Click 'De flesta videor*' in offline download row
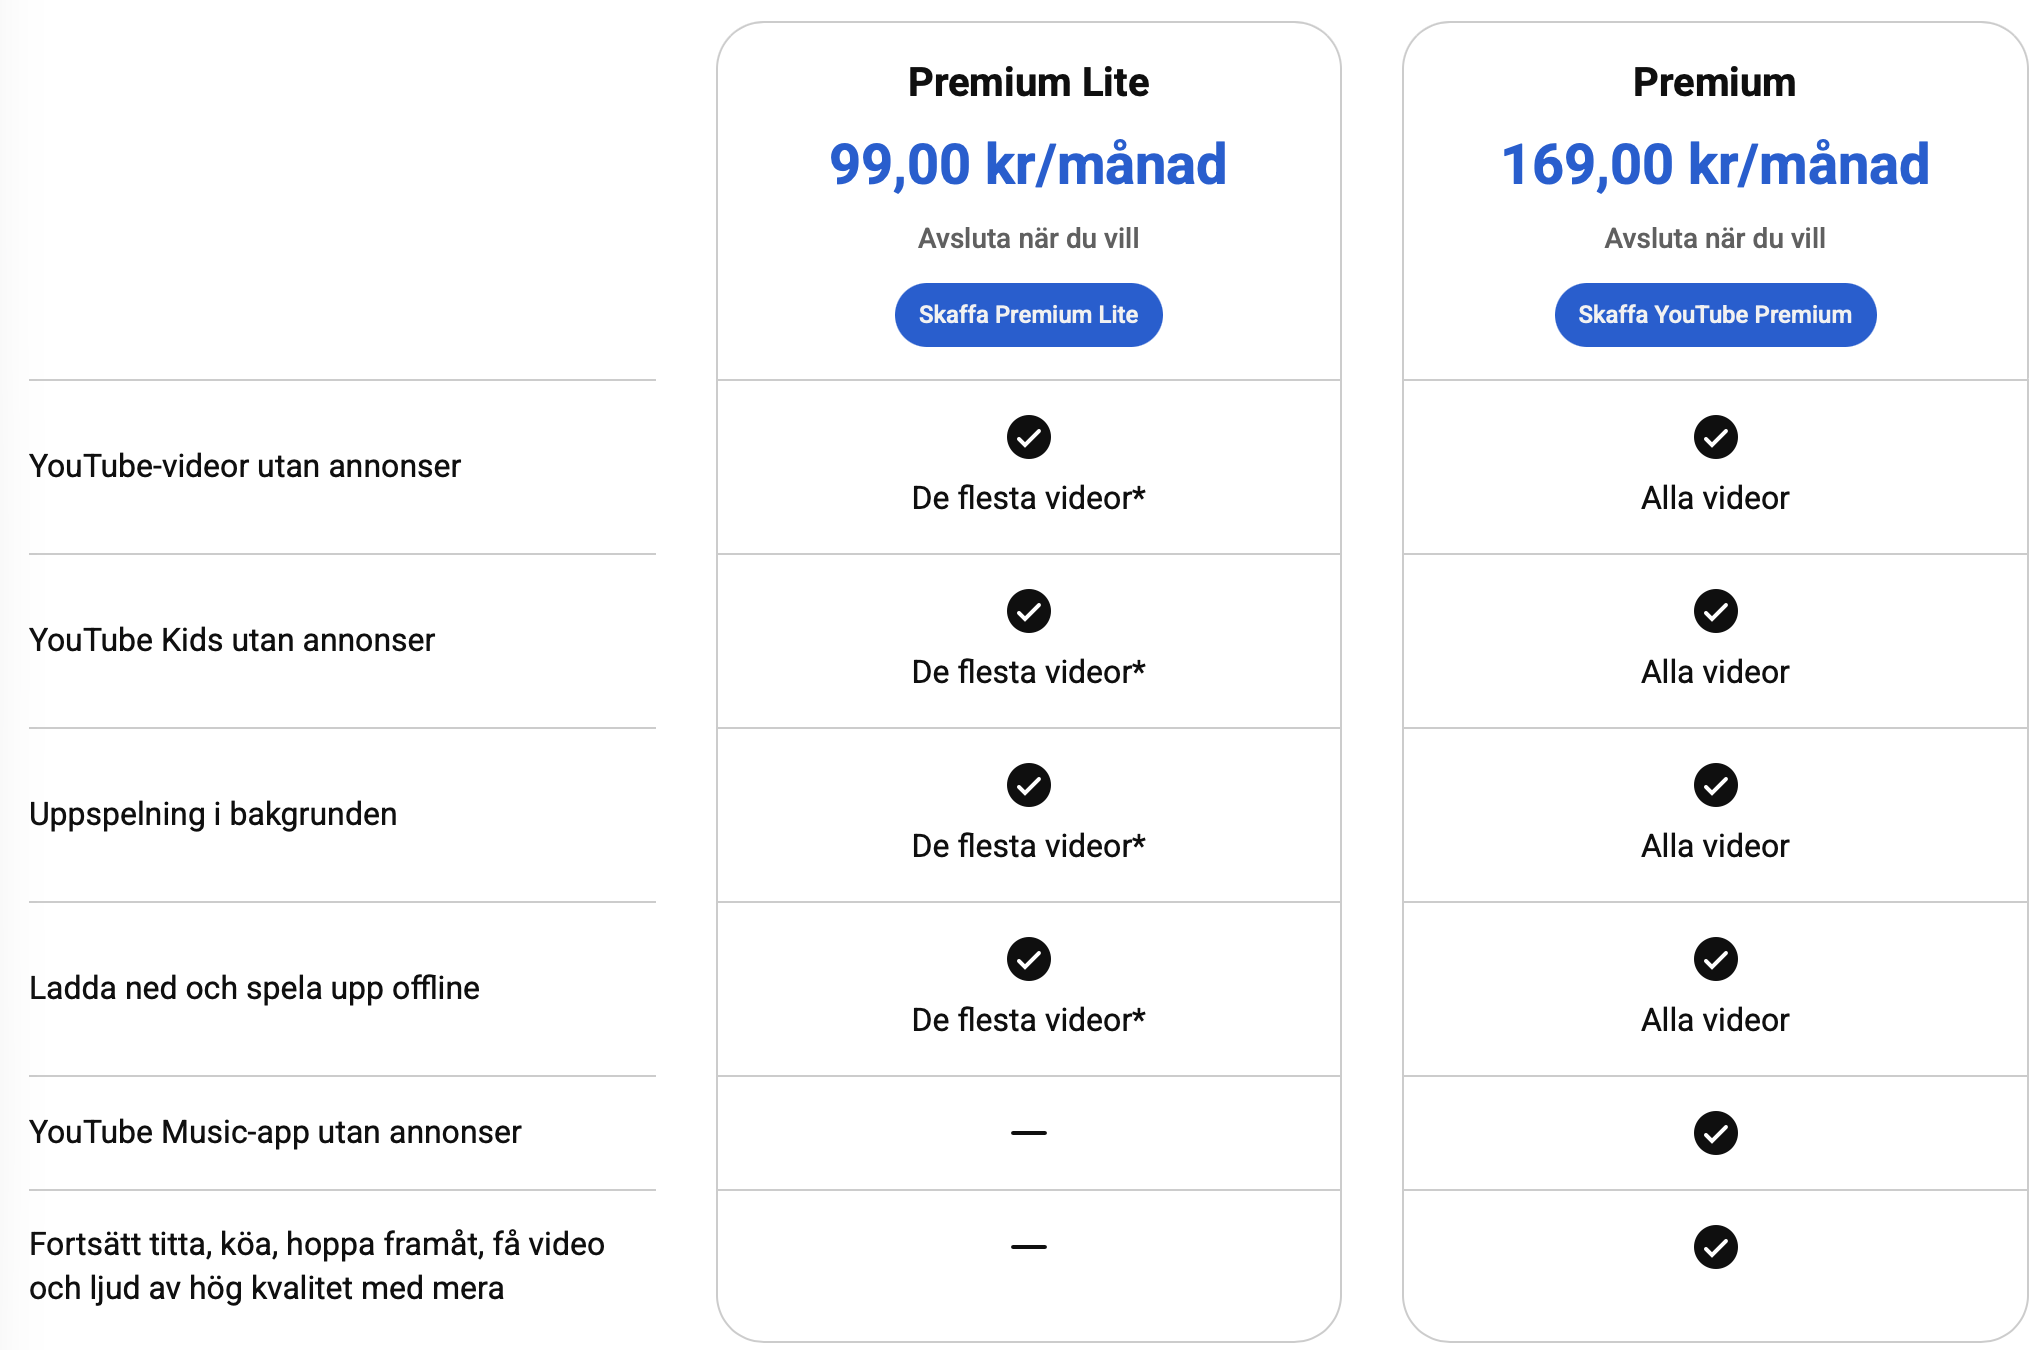This screenshot has width=2042, height=1350. 1028,1020
